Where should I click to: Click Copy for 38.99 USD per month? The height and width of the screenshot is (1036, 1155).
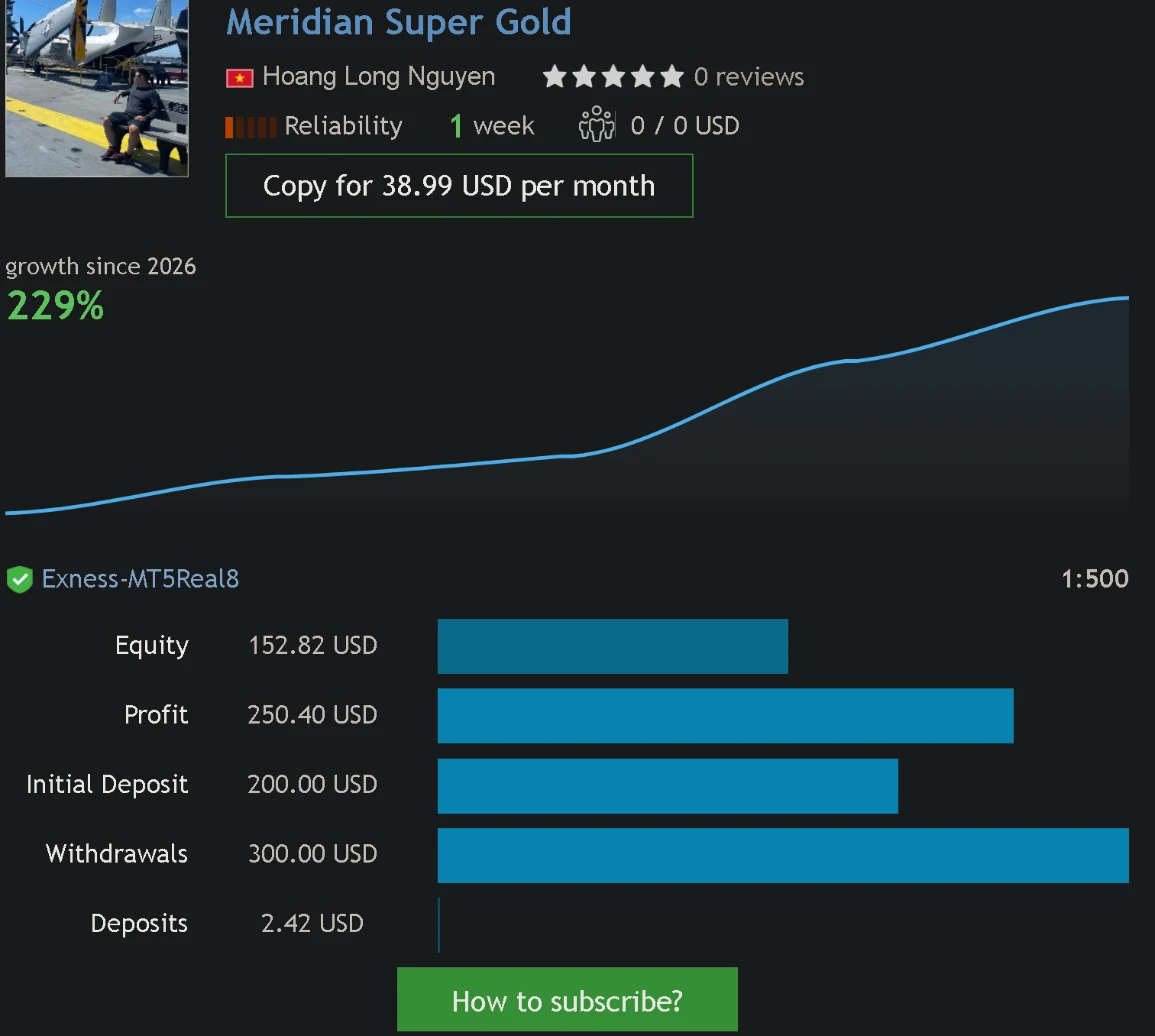tap(459, 186)
